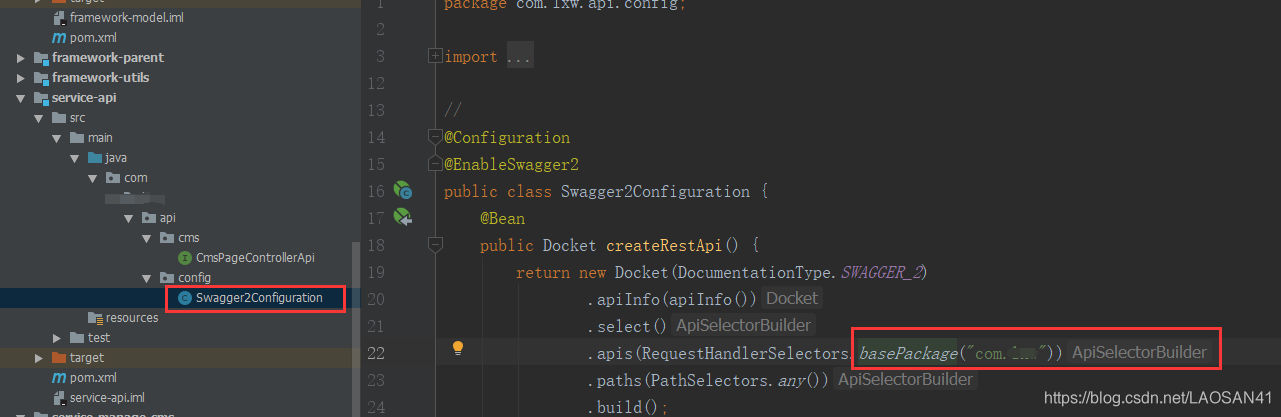1281x417 pixels.
Task: Collapse the config package
Action: click(147, 278)
